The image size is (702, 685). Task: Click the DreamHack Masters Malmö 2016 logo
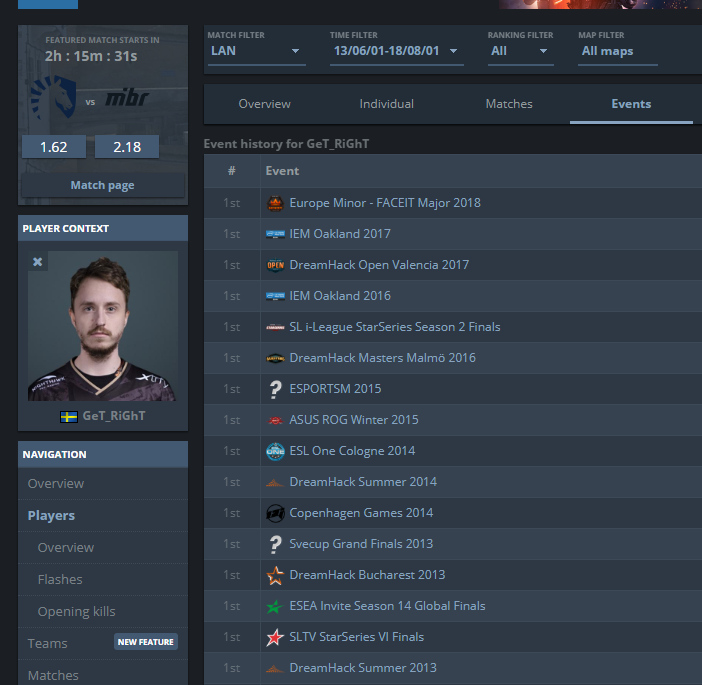coord(275,358)
